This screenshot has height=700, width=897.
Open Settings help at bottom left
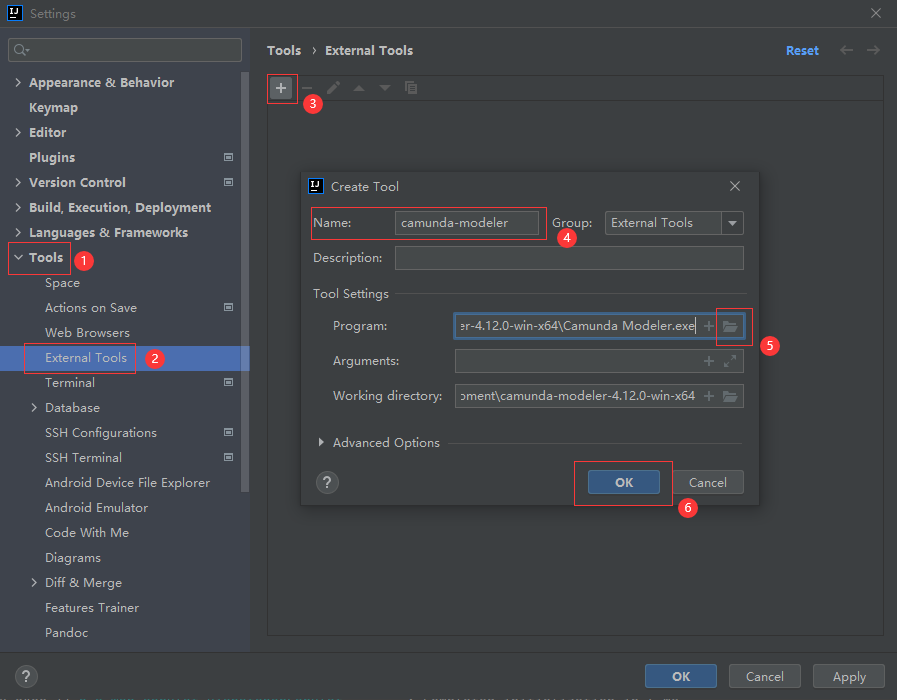pos(26,677)
